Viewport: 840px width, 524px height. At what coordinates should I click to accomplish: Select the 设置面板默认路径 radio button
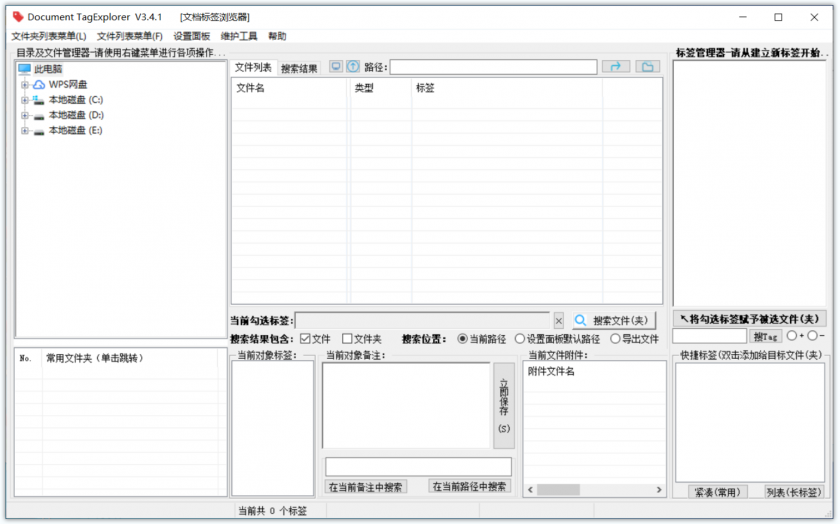519,339
